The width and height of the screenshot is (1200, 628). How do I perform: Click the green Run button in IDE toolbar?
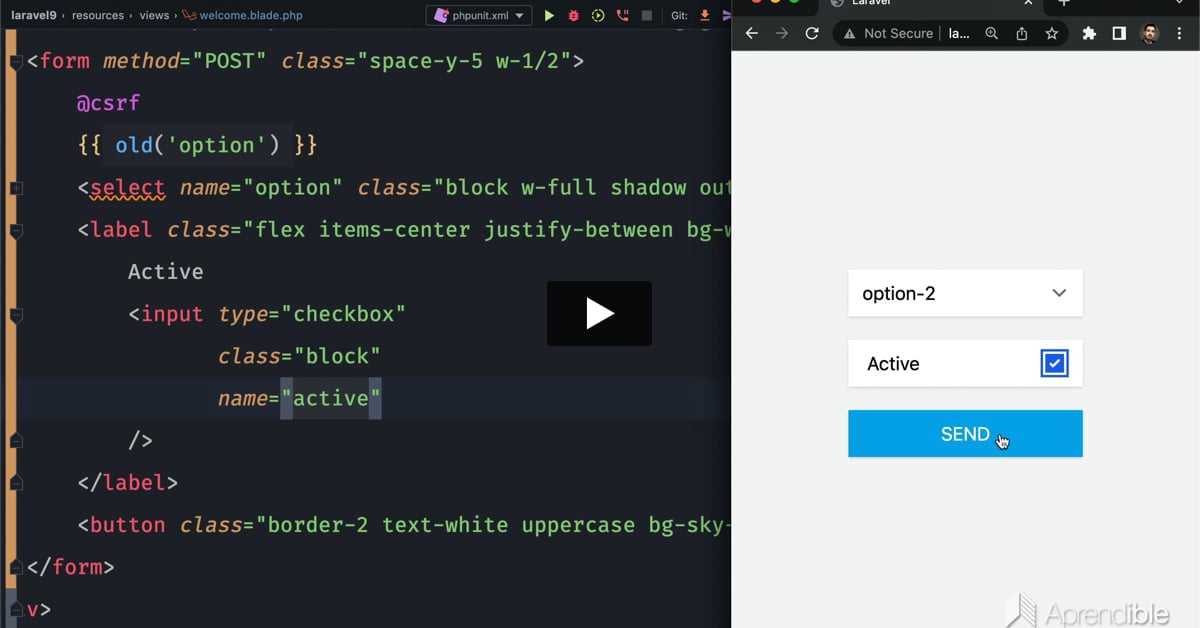pyautogui.click(x=549, y=15)
